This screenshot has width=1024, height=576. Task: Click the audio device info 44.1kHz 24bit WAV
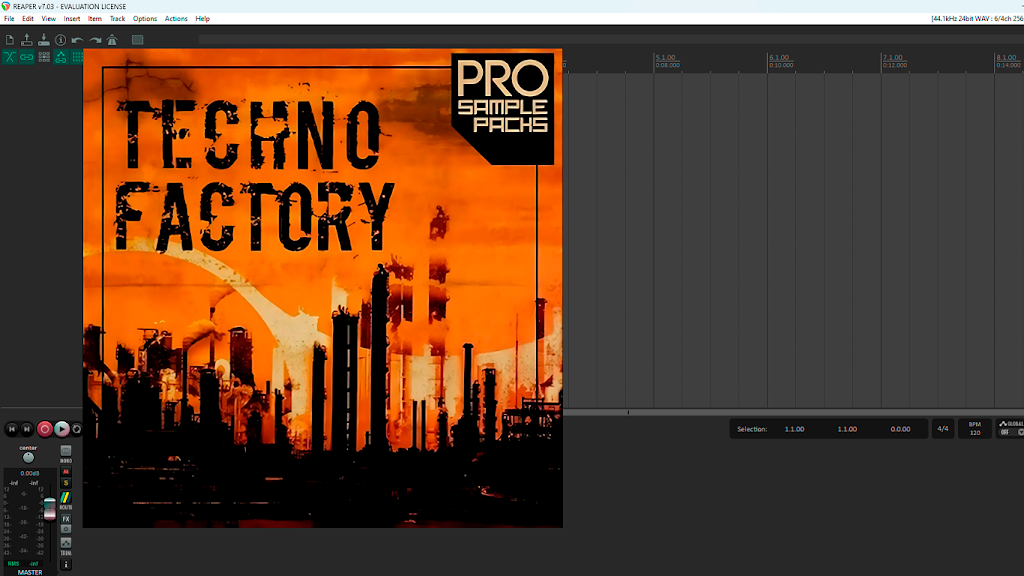point(977,19)
